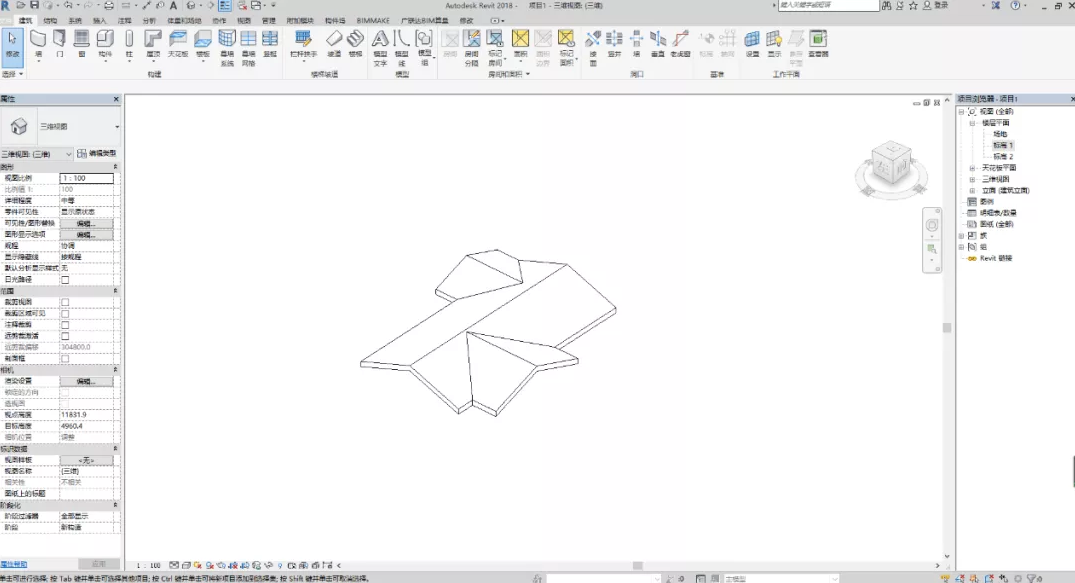Toggle the Crop Region Visible (裁剪区域可见) checkbox
The image size is (1075, 583).
tap(65, 313)
